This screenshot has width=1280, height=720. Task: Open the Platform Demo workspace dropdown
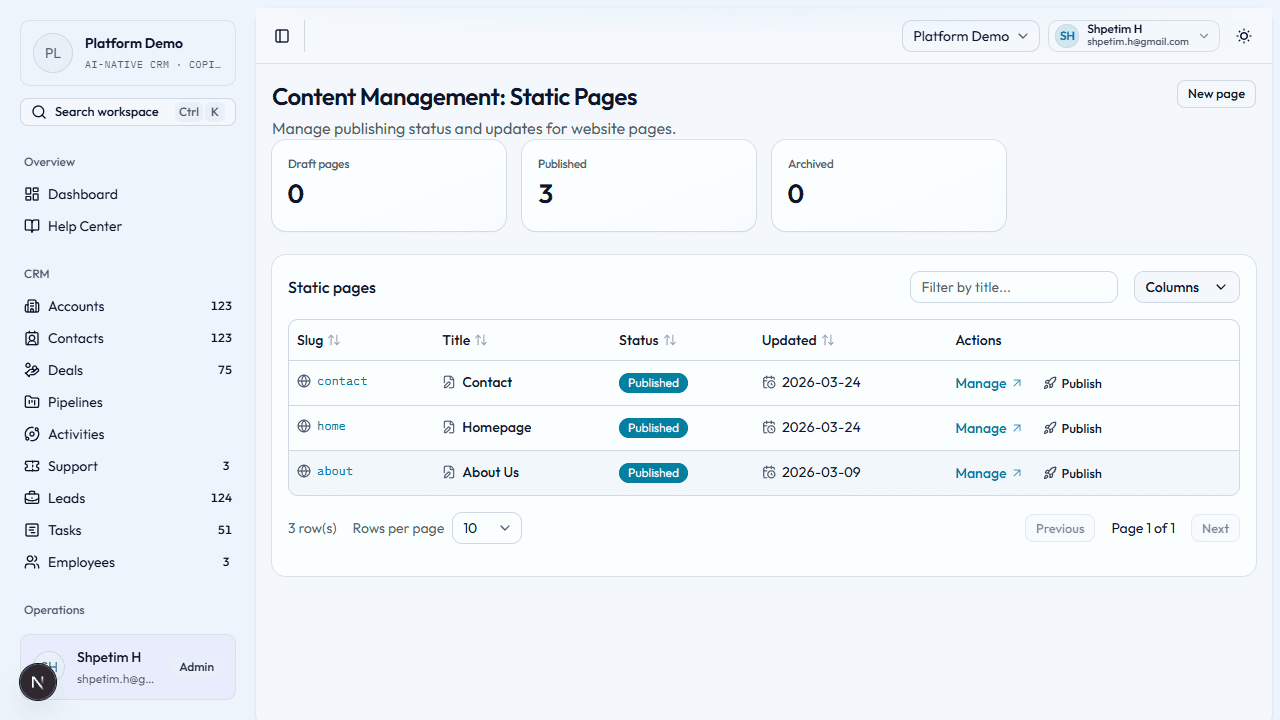pyautogui.click(x=969, y=36)
